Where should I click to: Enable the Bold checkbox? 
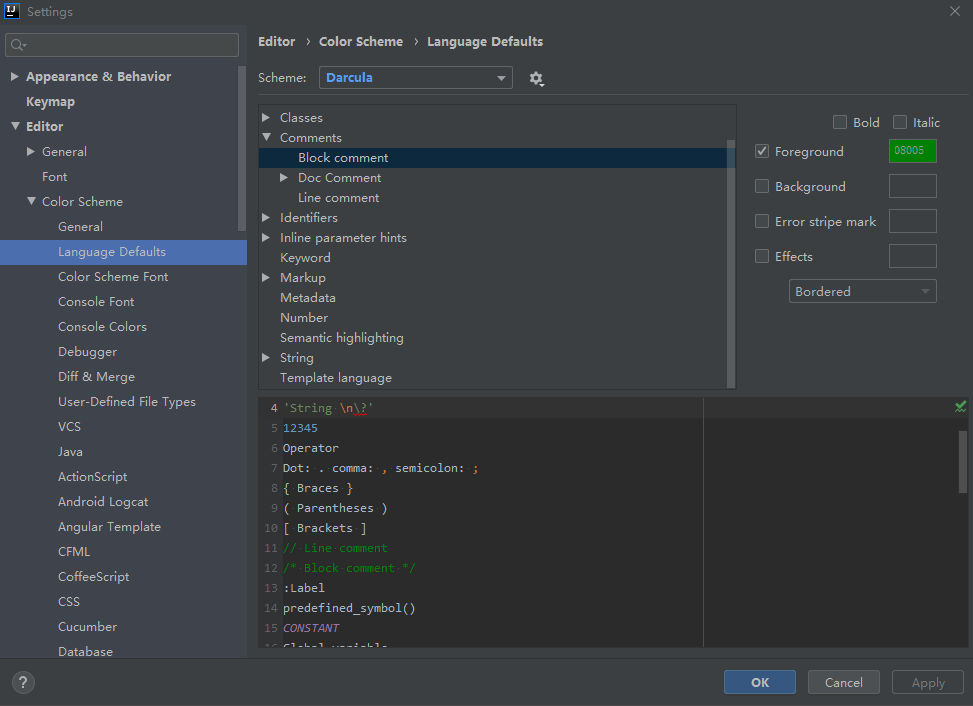tap(840, 122)
